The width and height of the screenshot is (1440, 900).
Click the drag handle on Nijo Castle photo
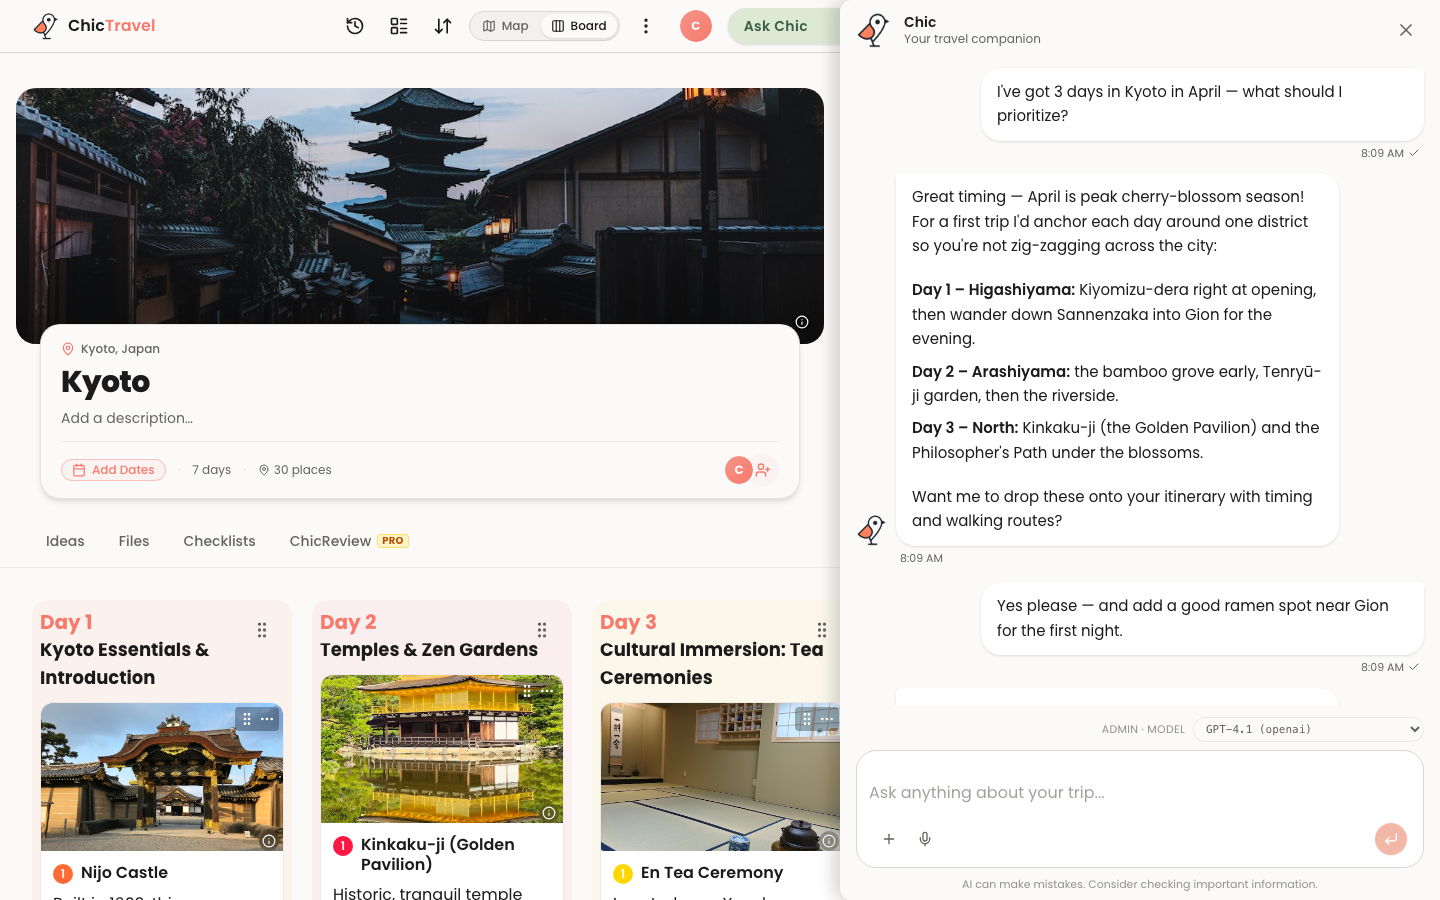click(x=247, y=719)
